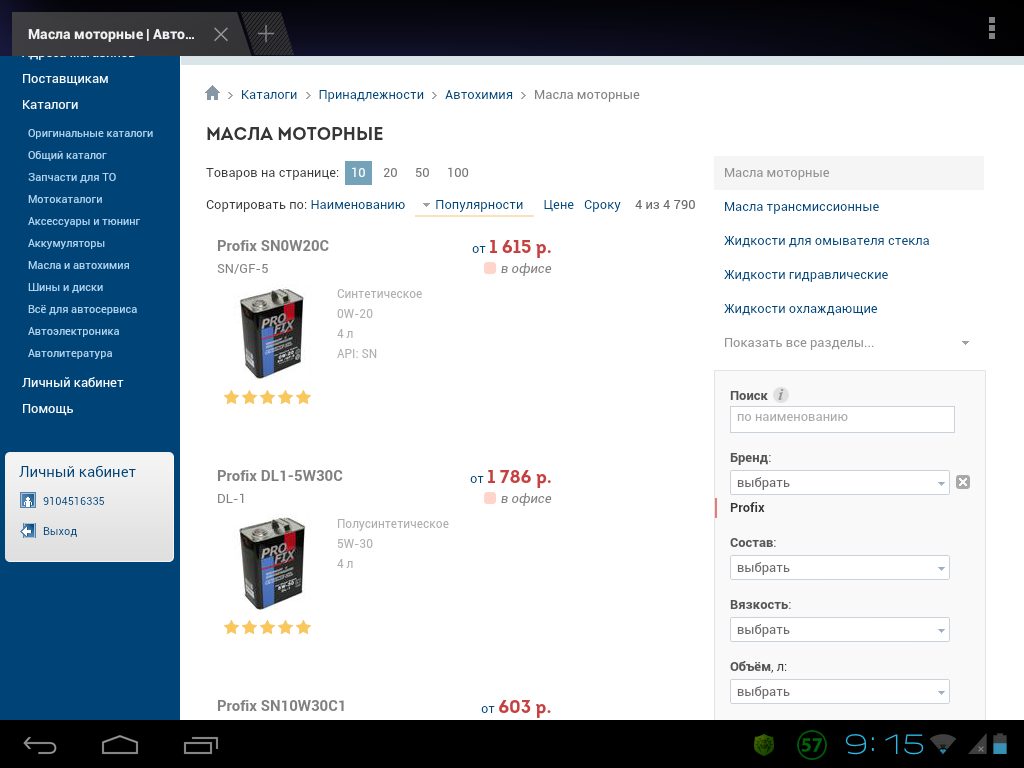The height and width of the screenshot is (768, 1024).
Task: Show 50 items per page
Action: (x=422, y=172)
